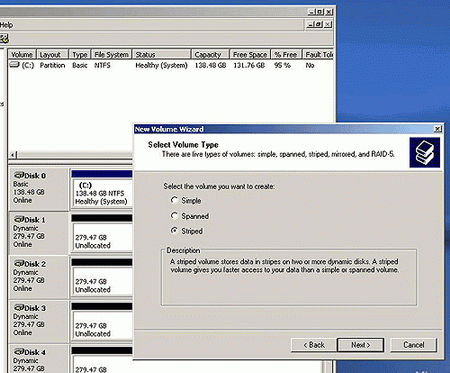Click the Disk 3 disk icon
The width and height of the screenshot is (450, 373).
pyautogui.click(x=19, y=307)
